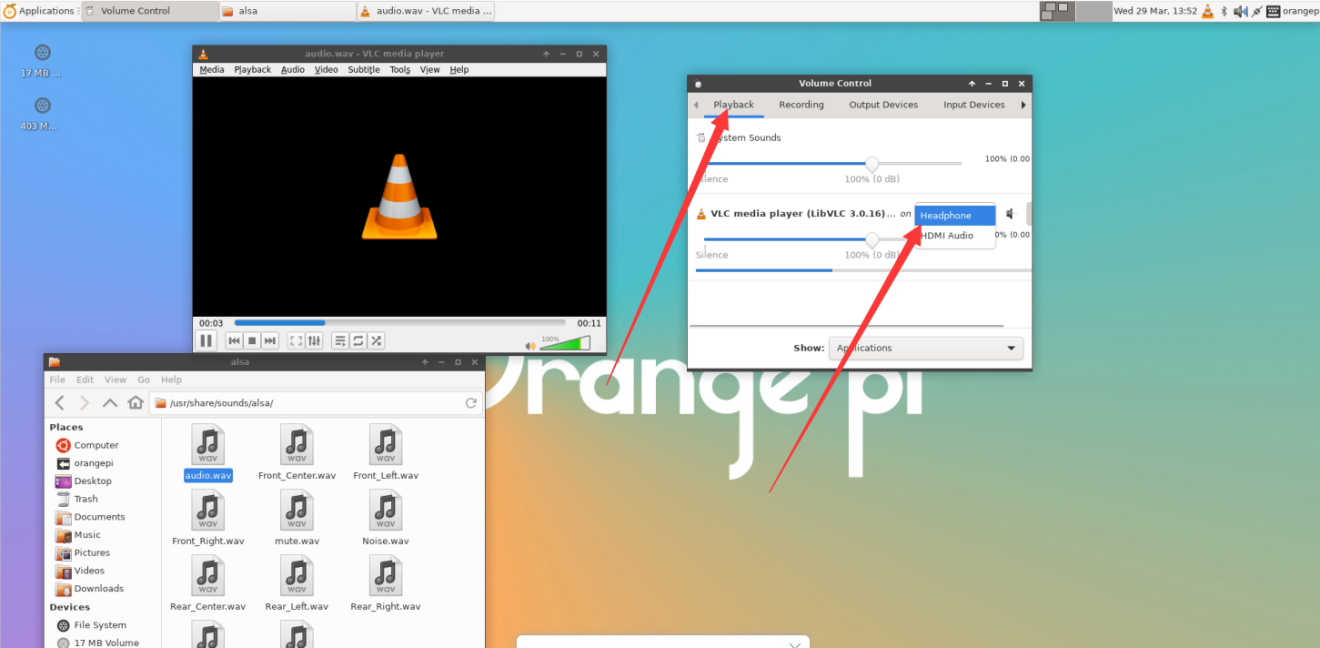Mute VLC stream in Volume Control
Screen dimensions: 1320x648
click(x=1012, y=214)
